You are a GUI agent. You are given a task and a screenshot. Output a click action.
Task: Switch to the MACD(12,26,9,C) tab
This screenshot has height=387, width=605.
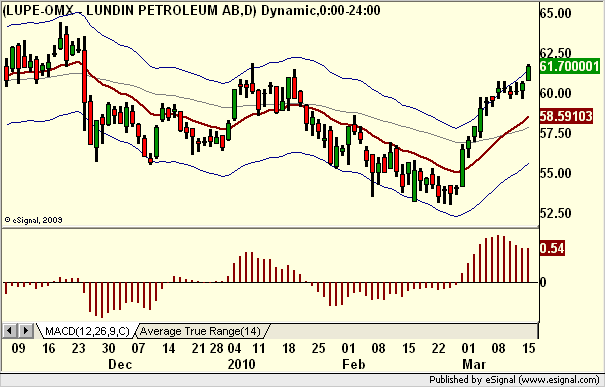87,331
